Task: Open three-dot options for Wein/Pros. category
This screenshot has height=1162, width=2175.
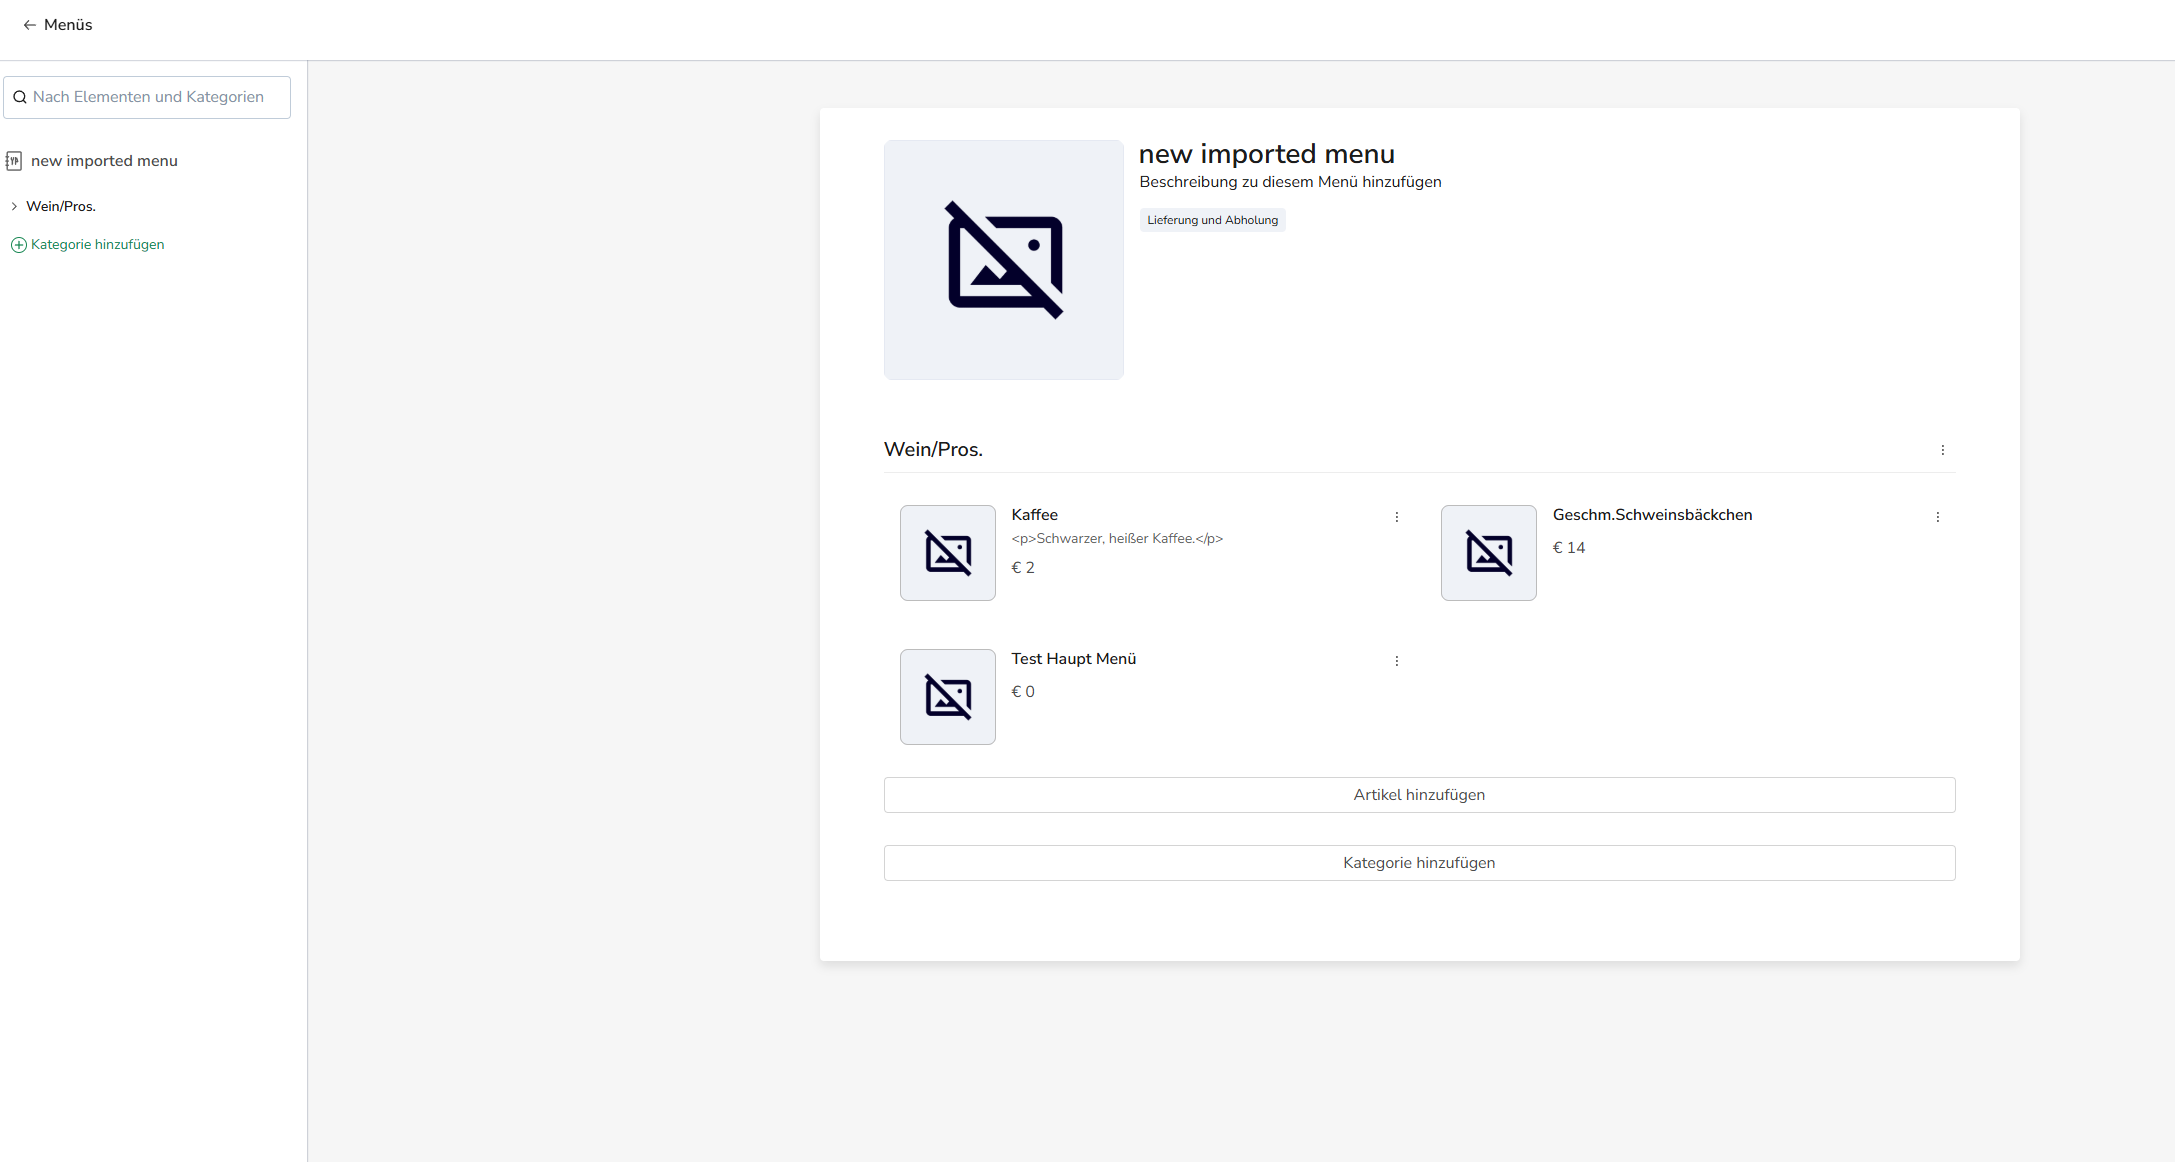Action: click(1942, 450)
